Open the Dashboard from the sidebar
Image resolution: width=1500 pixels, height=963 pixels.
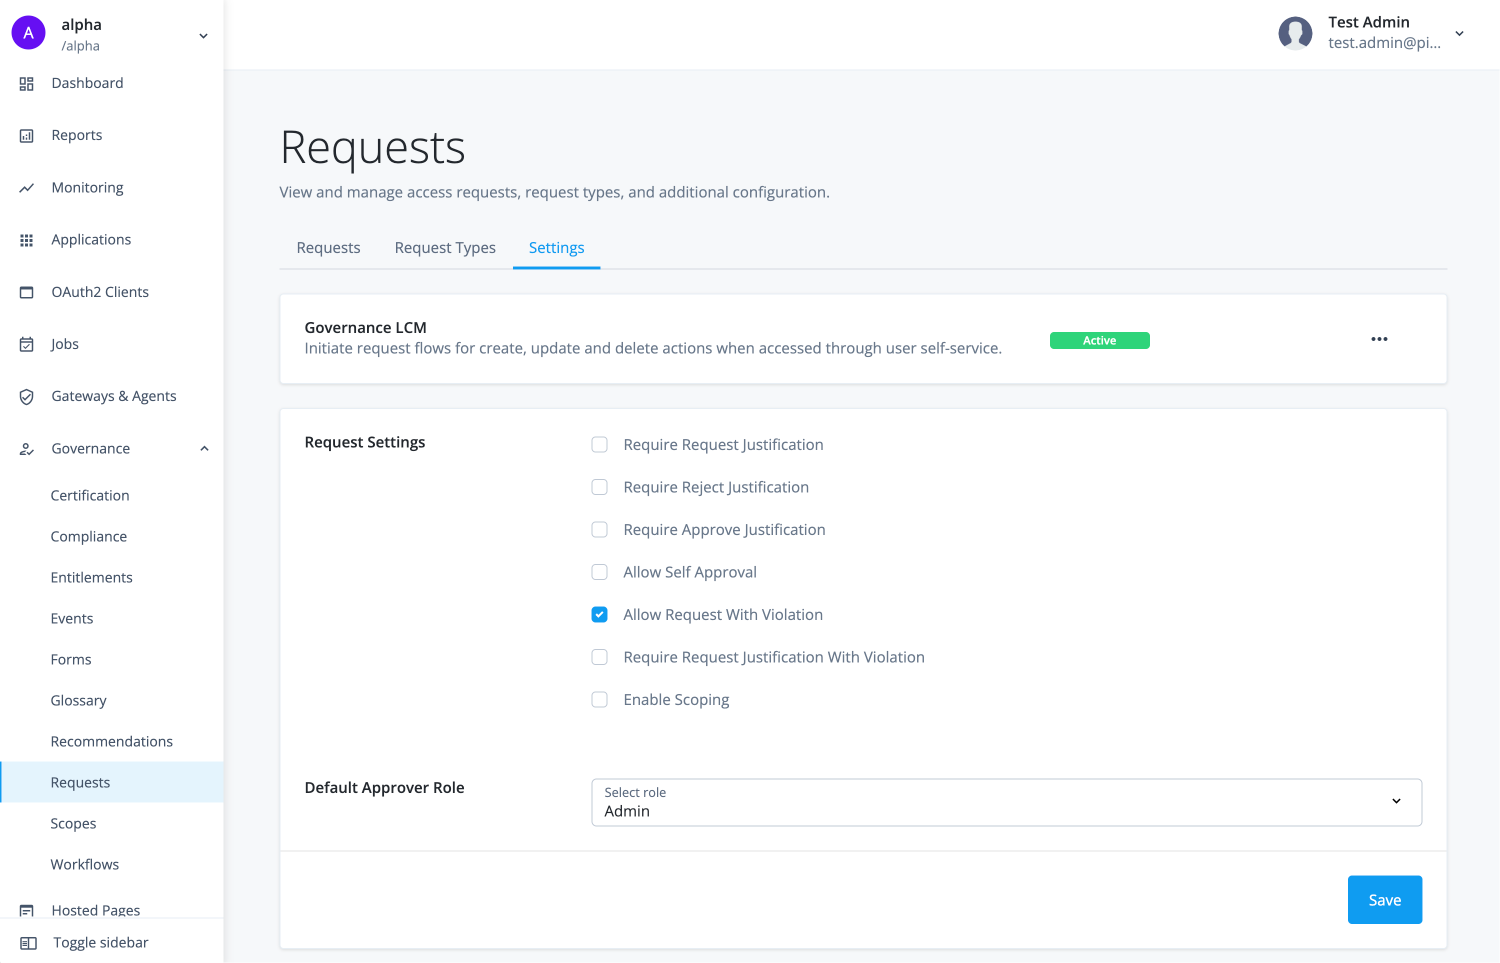(x=87, y=83)
